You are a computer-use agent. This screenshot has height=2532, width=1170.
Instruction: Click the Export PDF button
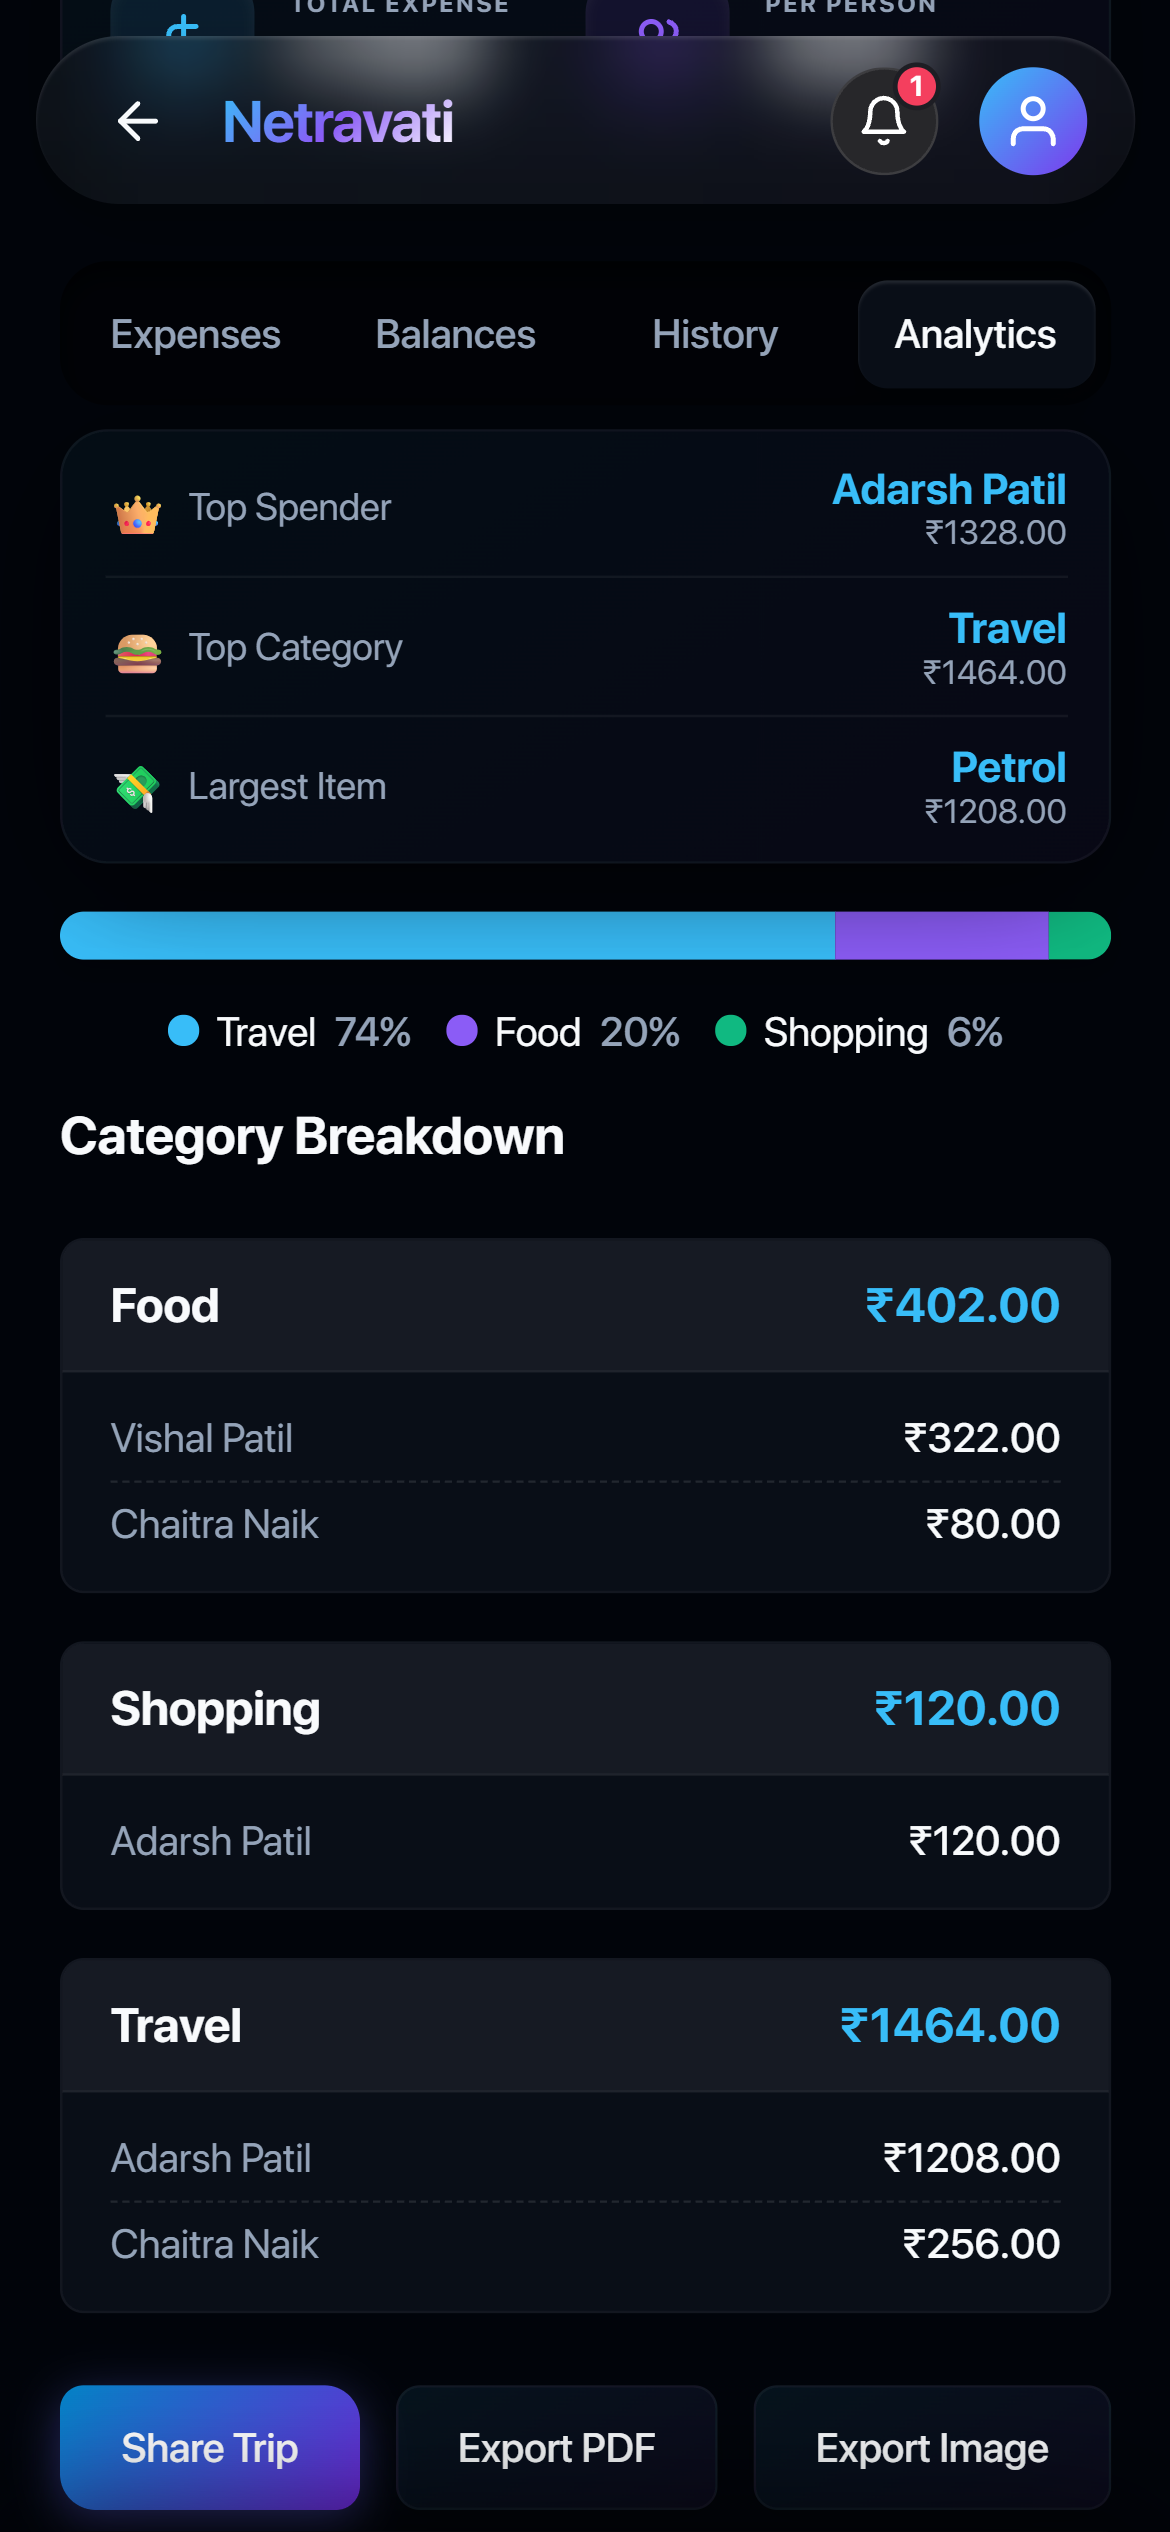[x=557, y=2447]
